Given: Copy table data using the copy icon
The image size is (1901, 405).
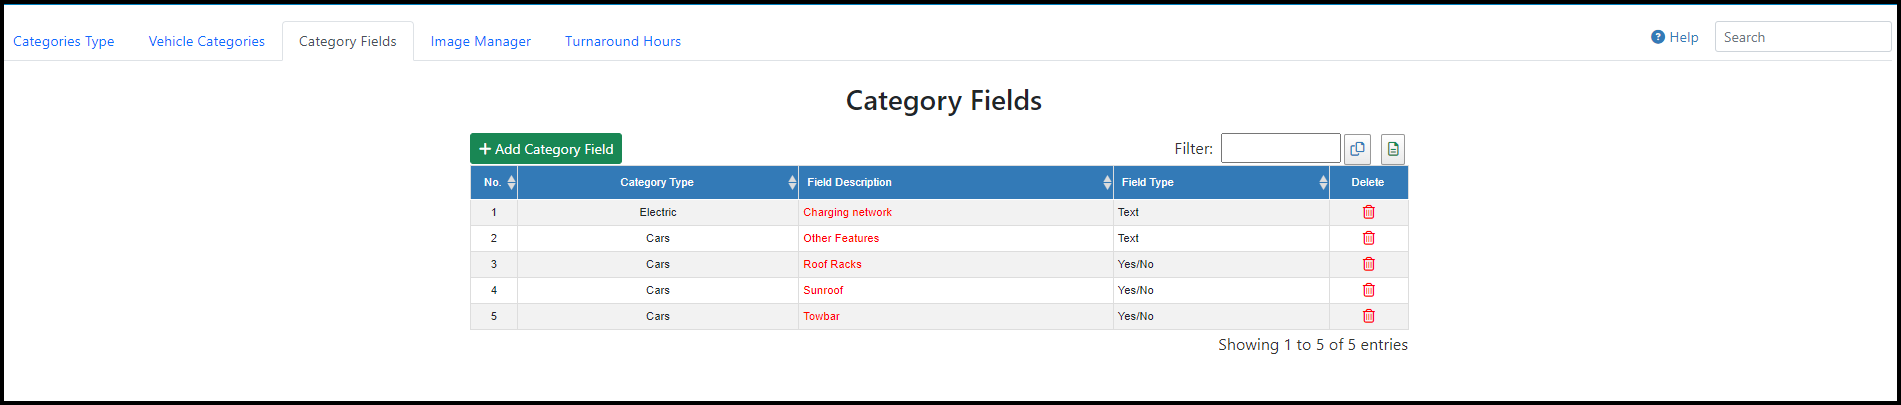Looking at the screenshot, I should 1357,149.
